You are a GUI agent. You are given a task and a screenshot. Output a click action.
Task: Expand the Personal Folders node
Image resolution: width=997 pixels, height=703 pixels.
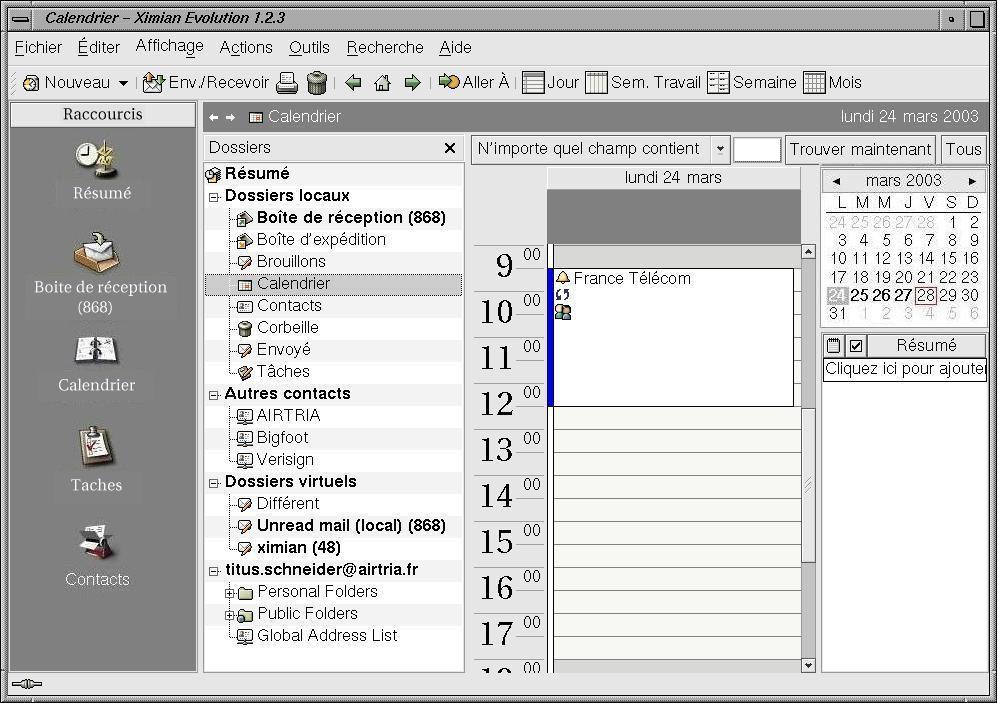click(229, 593)
